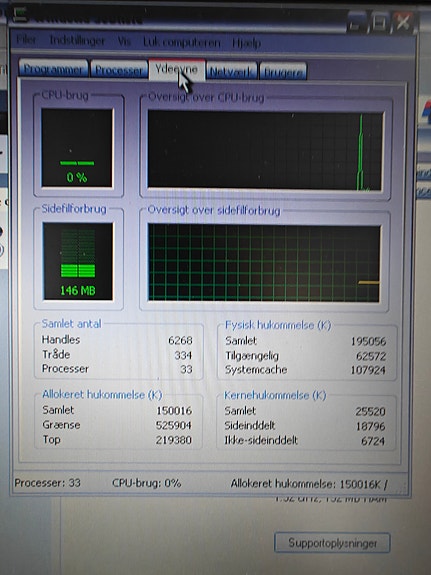Open the Luk computeren menu
Image resolution: width=431 pixels, height=575 pixels.
coord(182,43)
